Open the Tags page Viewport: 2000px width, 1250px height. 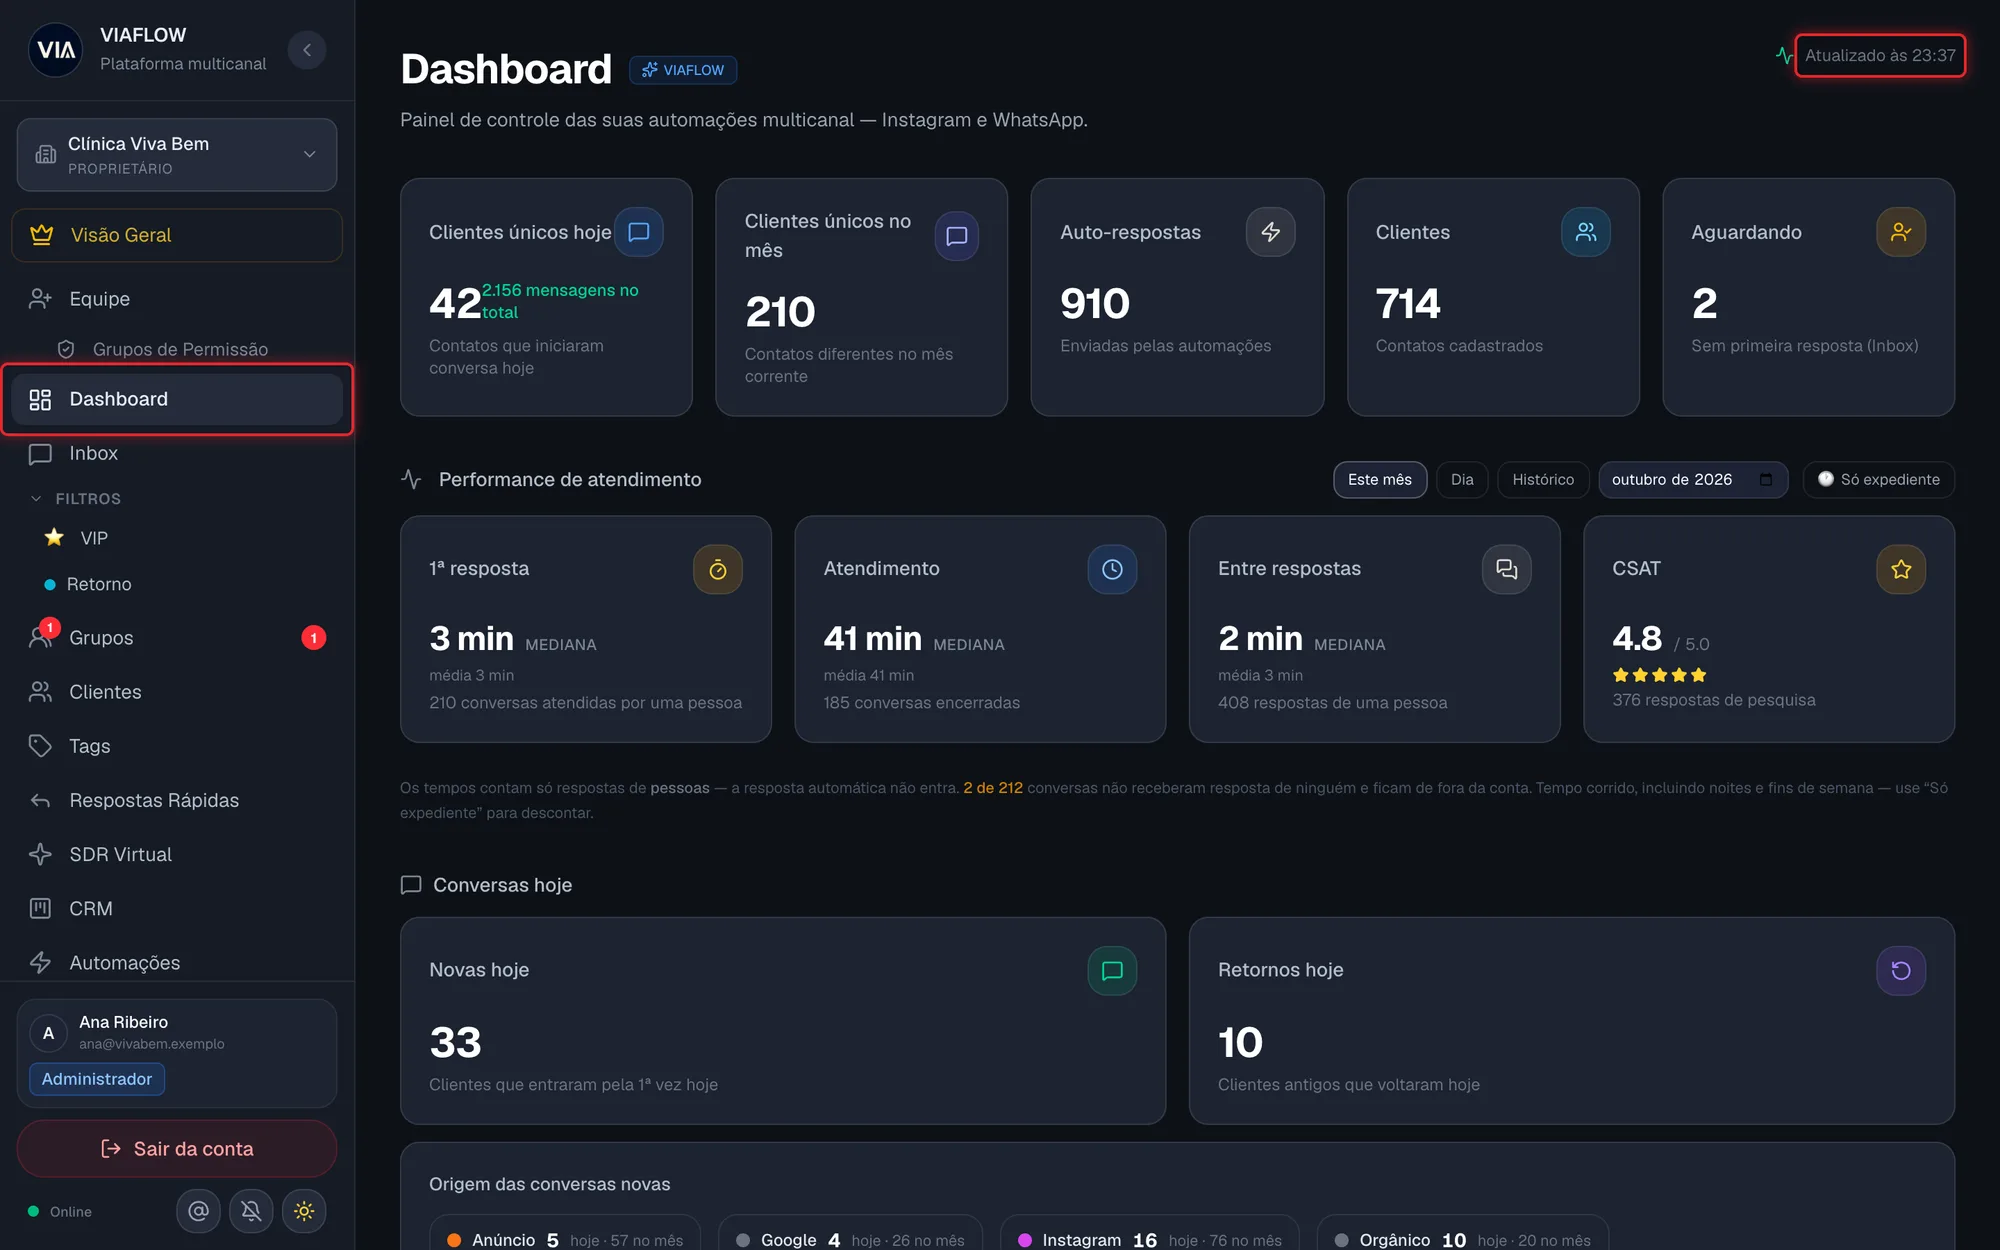(x=177, y=746)
